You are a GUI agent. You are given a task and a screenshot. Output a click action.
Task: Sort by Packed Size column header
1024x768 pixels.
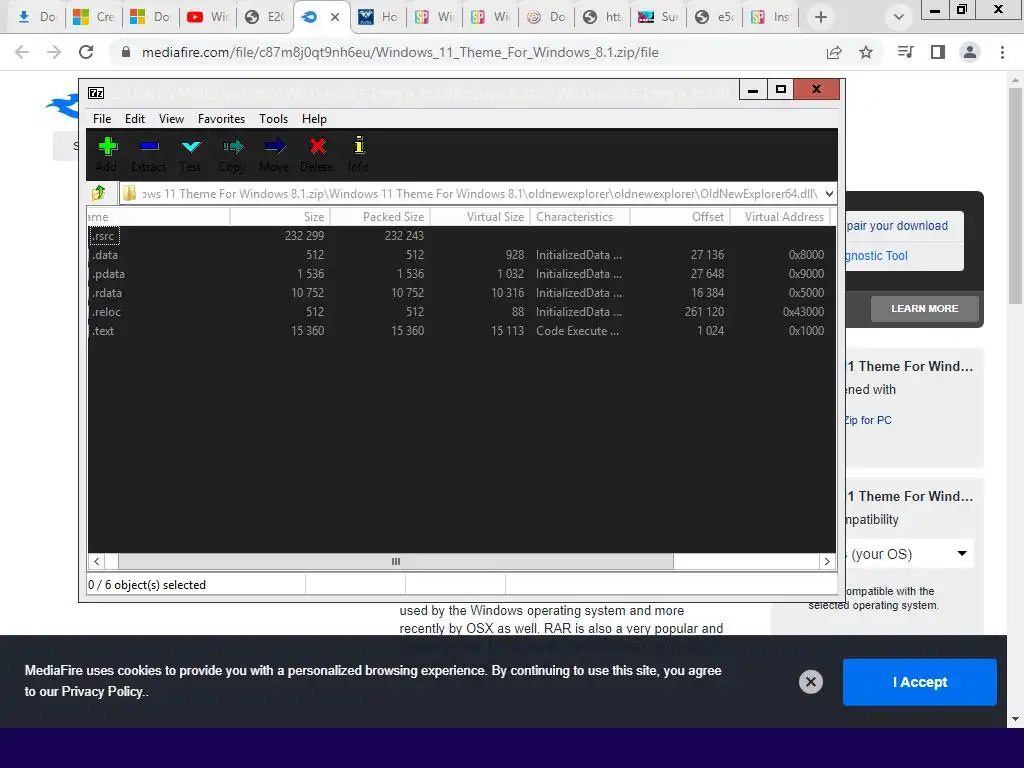point(380,217)
